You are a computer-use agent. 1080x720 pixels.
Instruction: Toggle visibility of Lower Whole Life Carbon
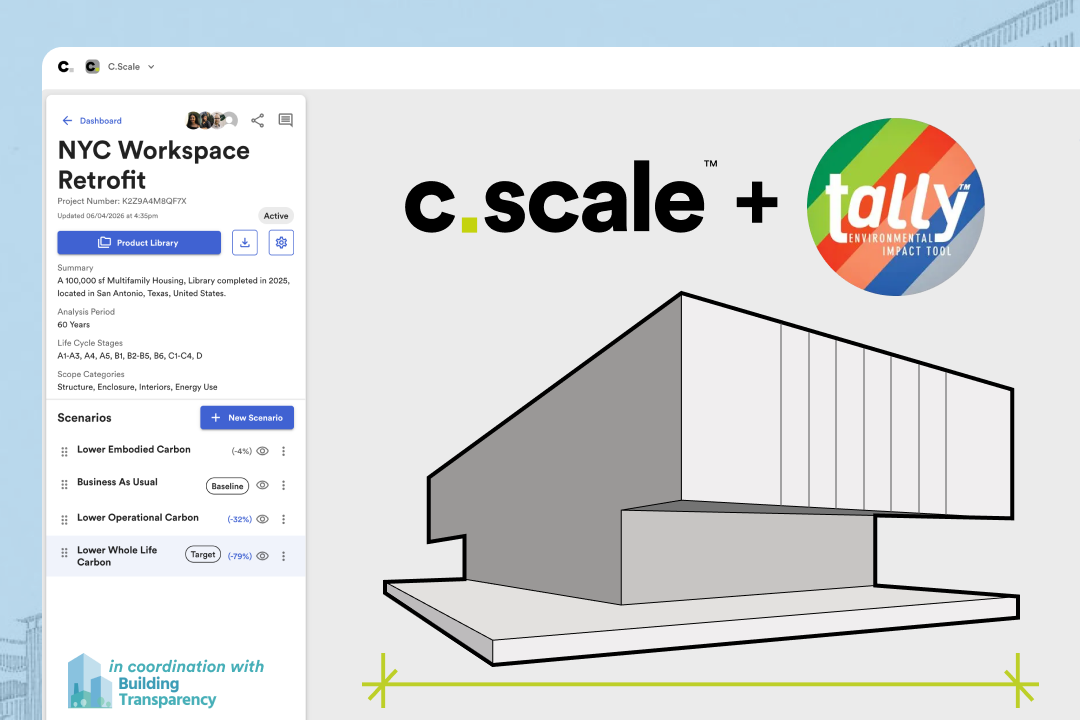tap(262, 556)
